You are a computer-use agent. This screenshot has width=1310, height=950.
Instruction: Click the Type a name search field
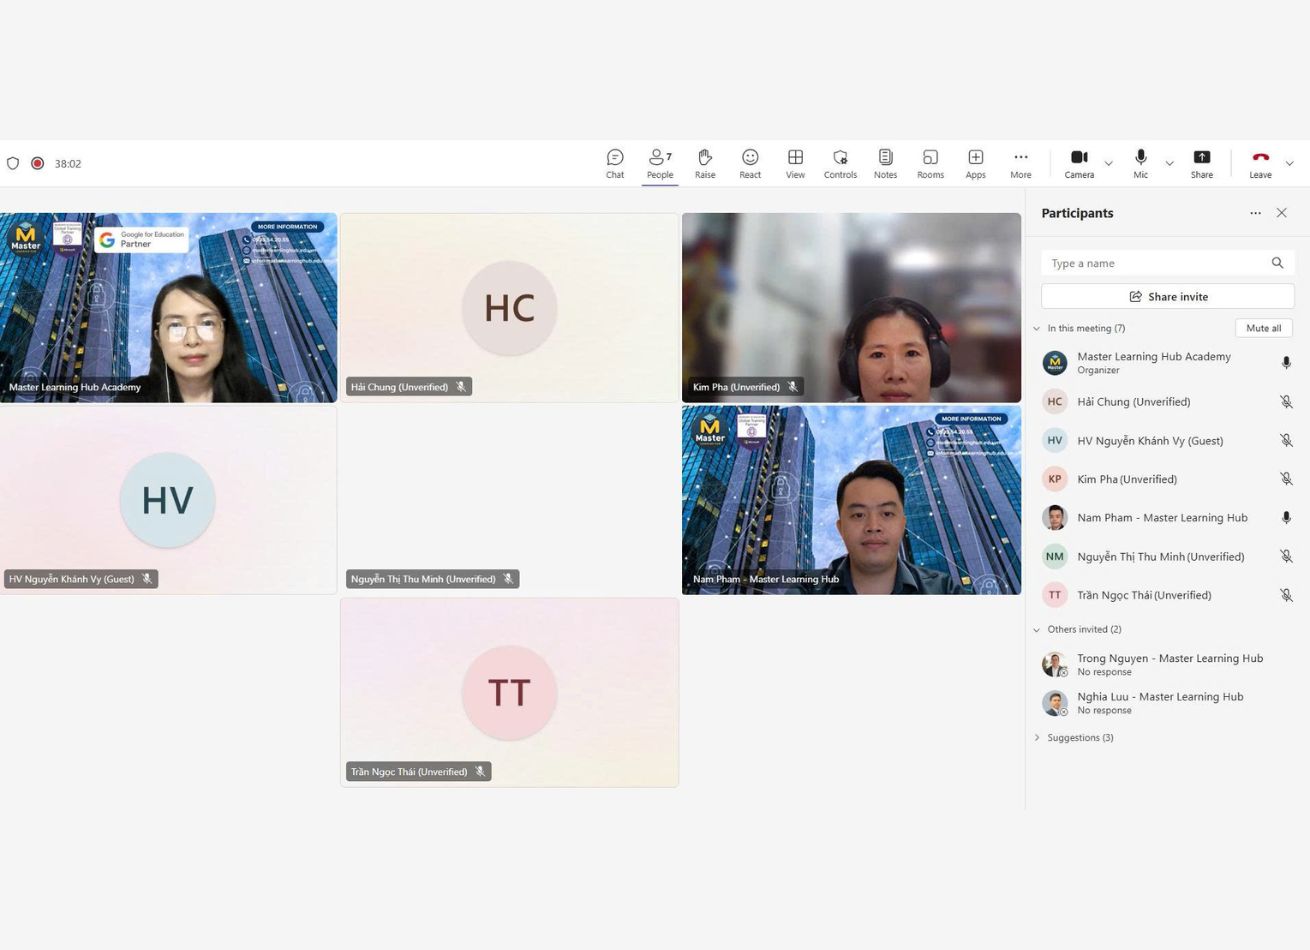click(1155, 263)
